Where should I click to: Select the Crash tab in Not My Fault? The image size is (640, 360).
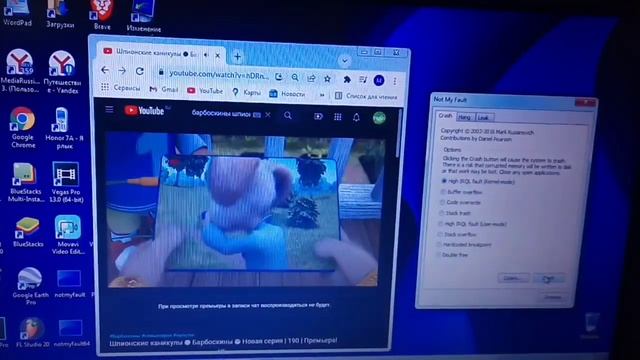[x=445, y=116]
